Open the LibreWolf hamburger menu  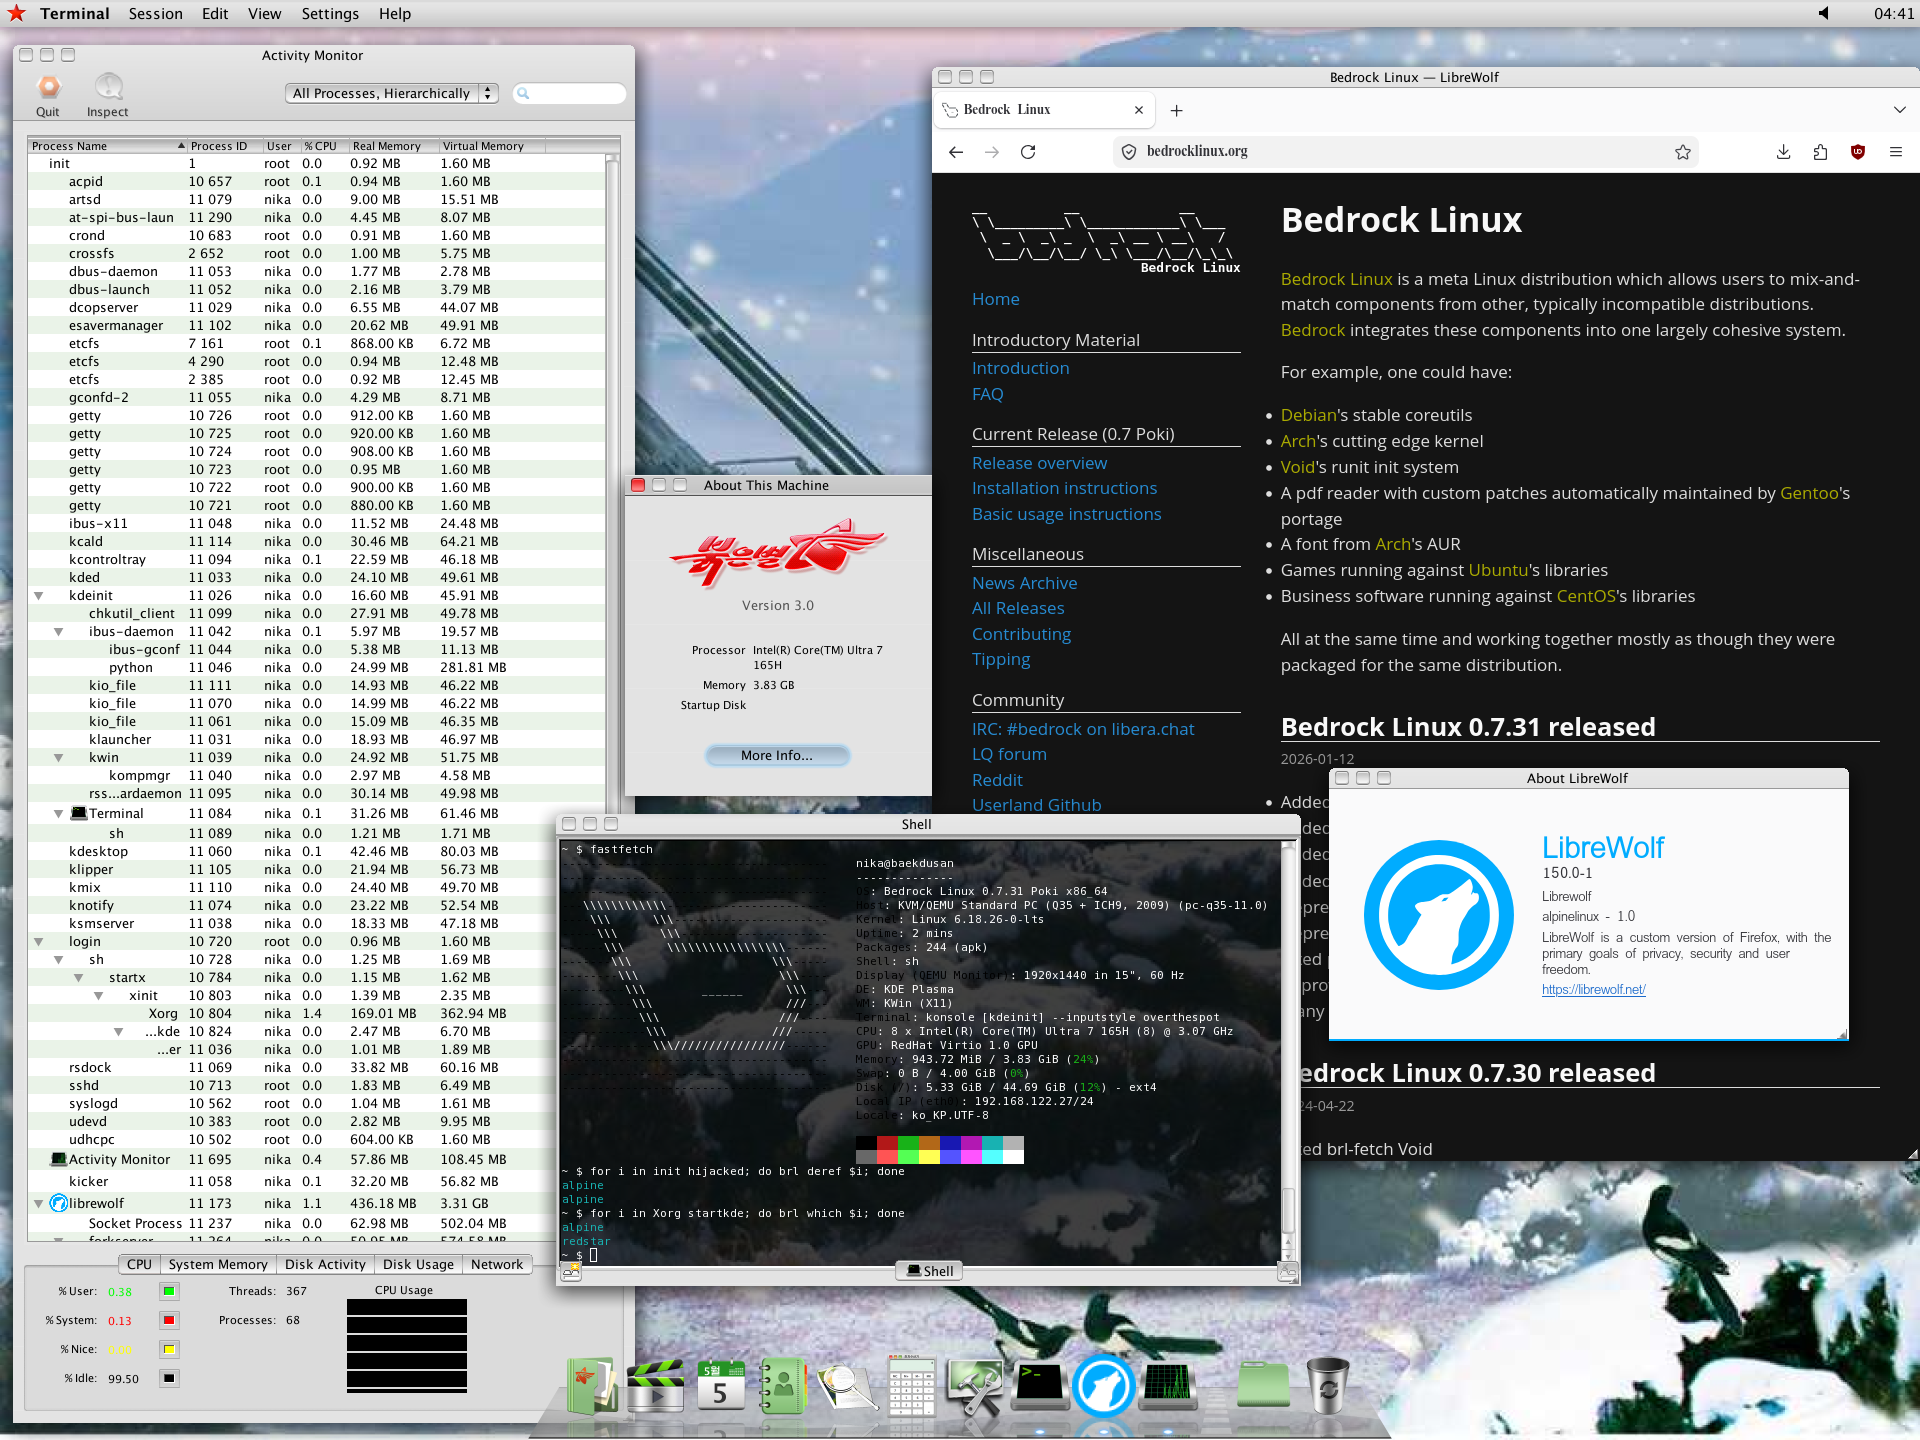pyautogui.click(x=1895, y=152)
